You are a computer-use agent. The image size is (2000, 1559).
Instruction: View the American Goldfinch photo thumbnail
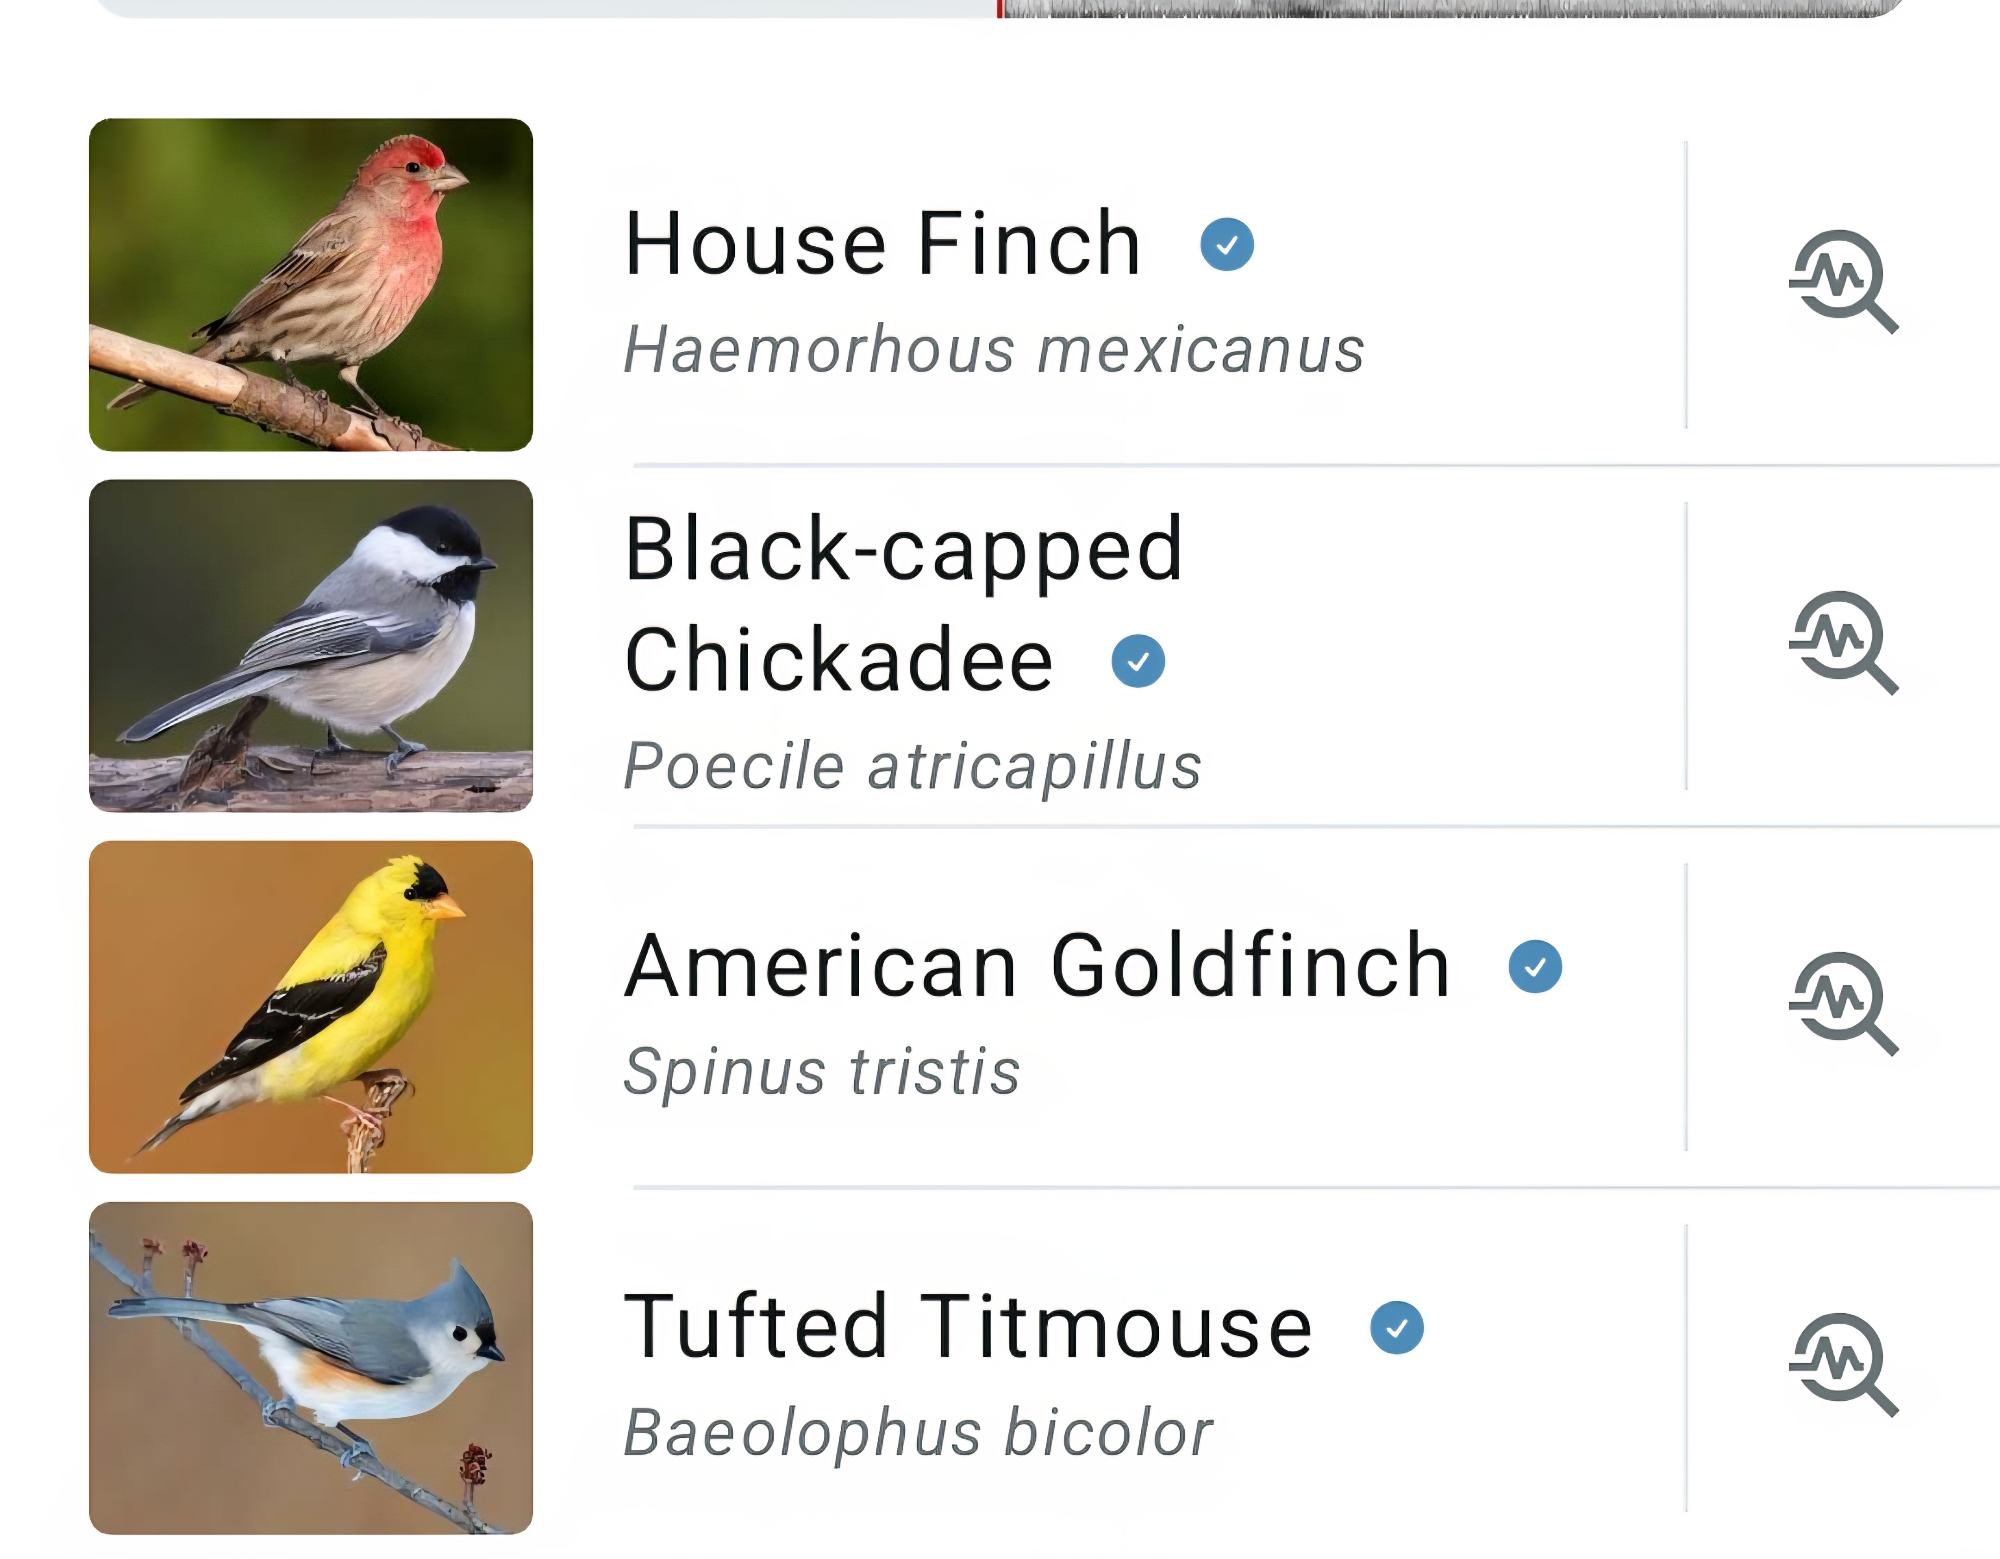point(311,1007)
